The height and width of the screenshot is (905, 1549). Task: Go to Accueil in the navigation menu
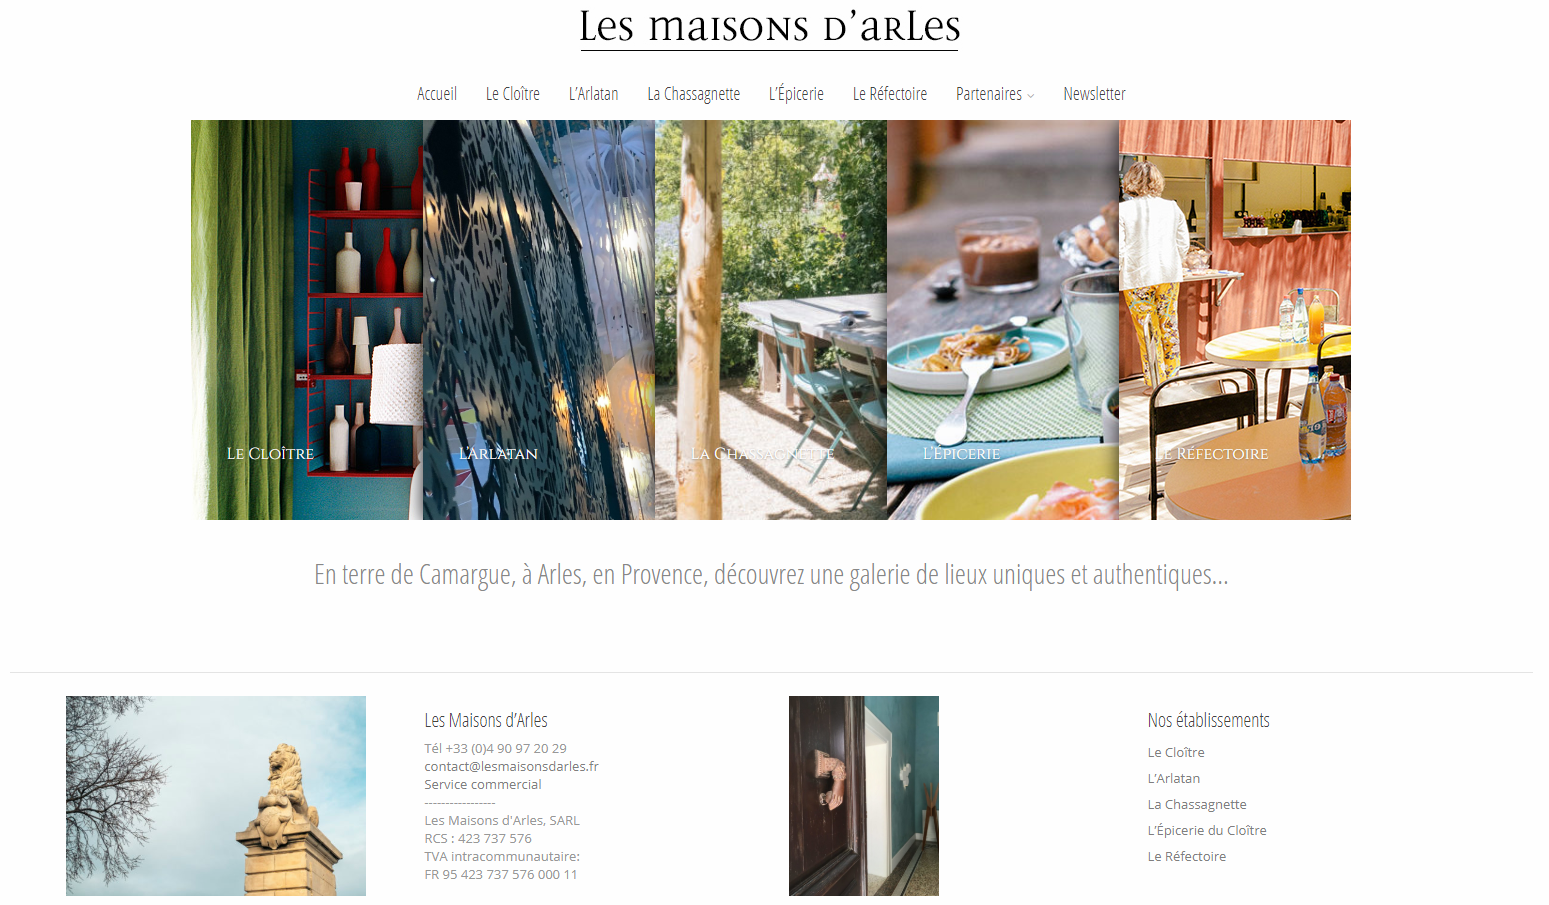[437, 94]
